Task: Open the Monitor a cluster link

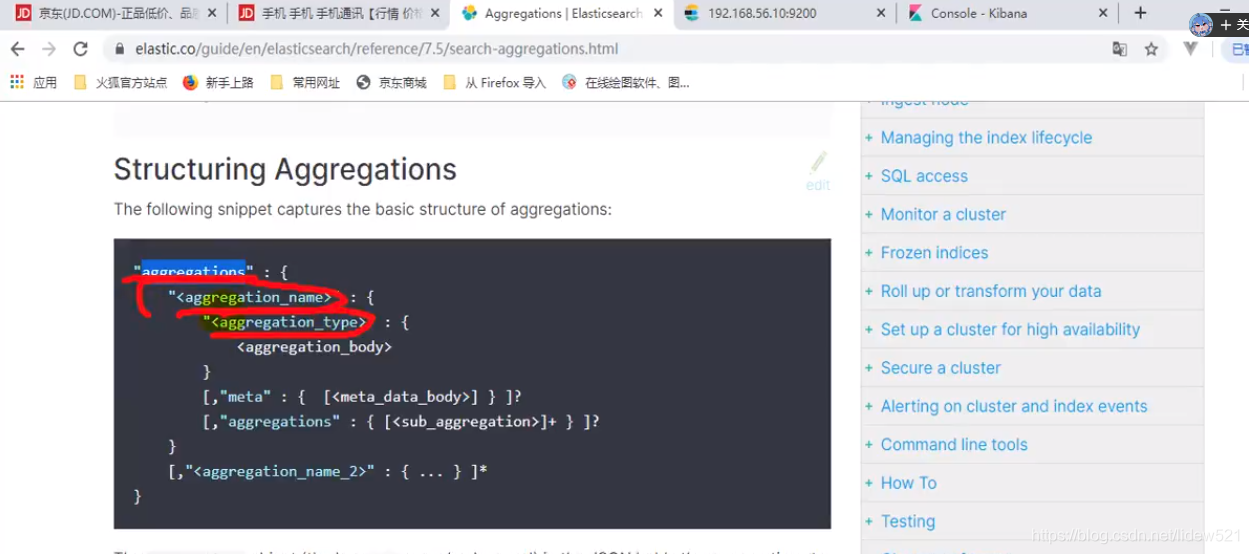Action: click(943, 215)
